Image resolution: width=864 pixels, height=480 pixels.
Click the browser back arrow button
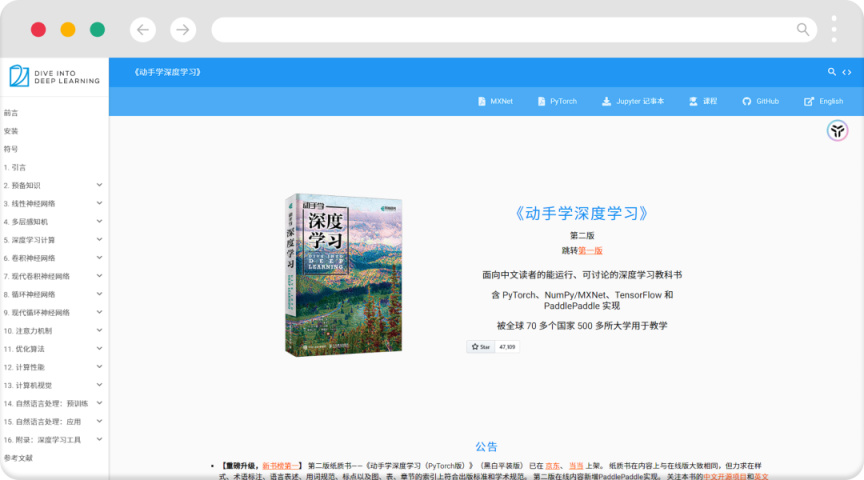[x=143, y=30]
